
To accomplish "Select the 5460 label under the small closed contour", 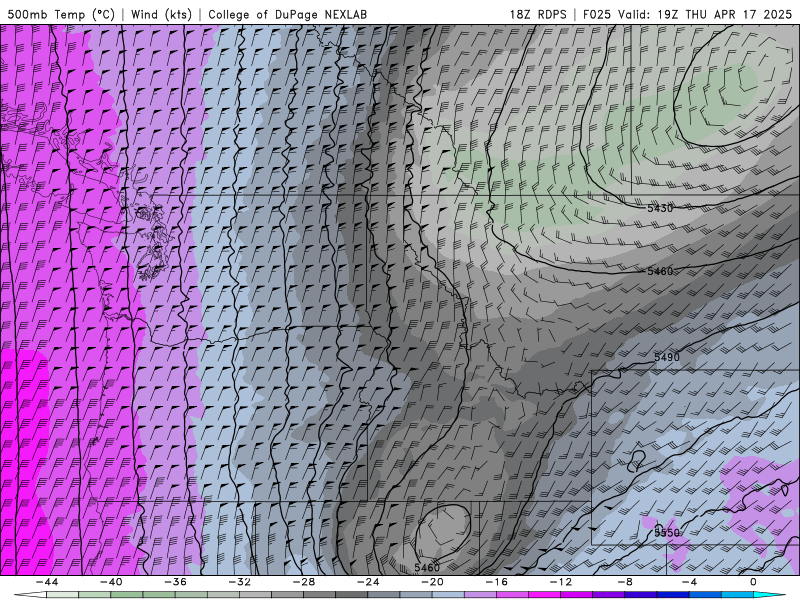I will pos(427,567).
